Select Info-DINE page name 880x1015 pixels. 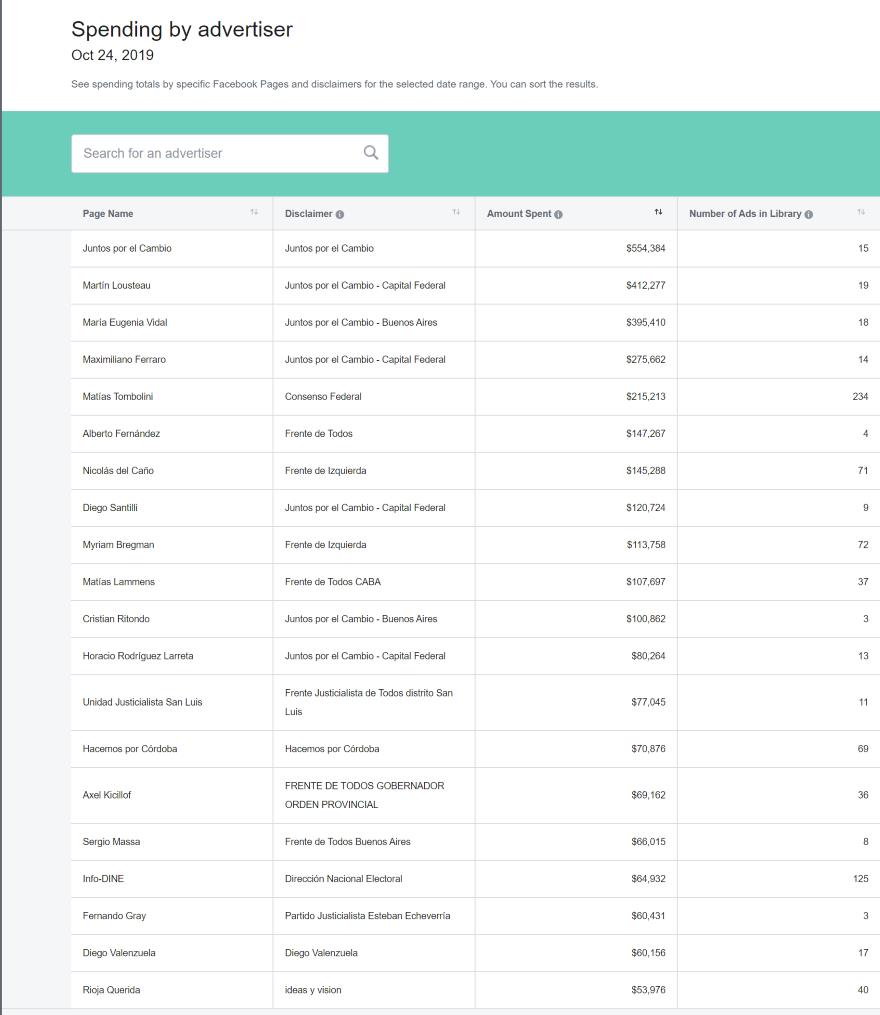103,878
